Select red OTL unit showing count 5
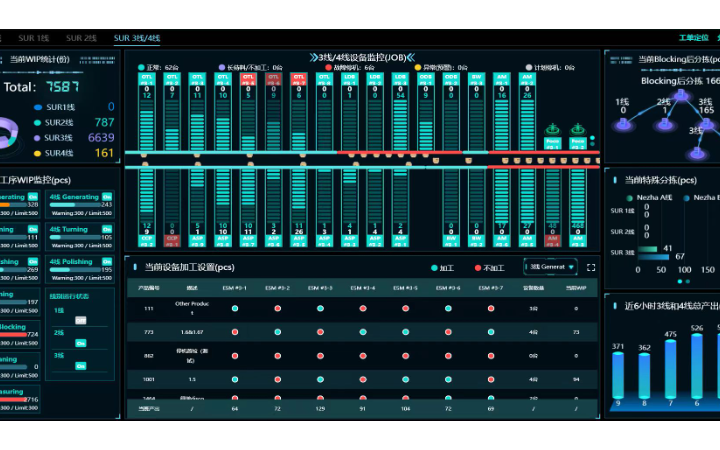This screenshot has height=450, width=720. click(x=248, y=111)
